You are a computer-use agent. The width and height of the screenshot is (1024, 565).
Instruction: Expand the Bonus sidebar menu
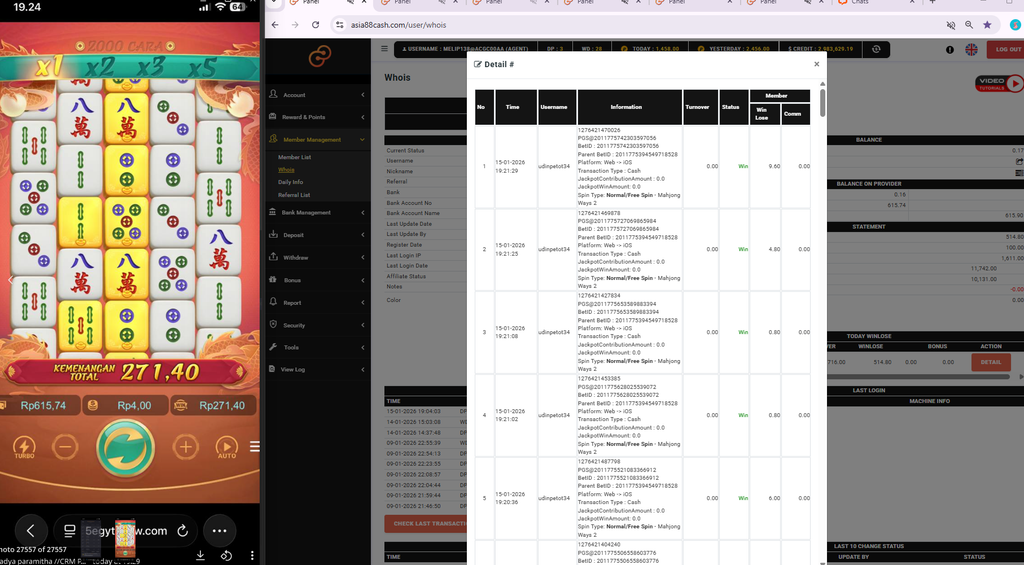click(318, 280)
